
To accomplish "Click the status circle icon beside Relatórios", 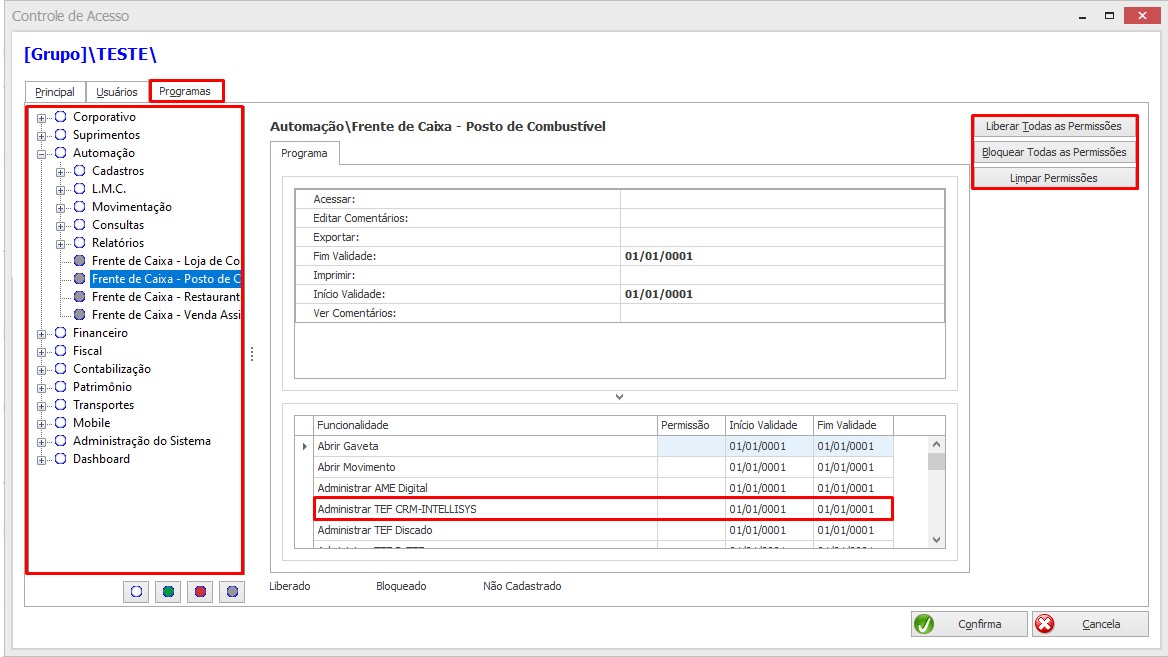I will pos(80,242).
